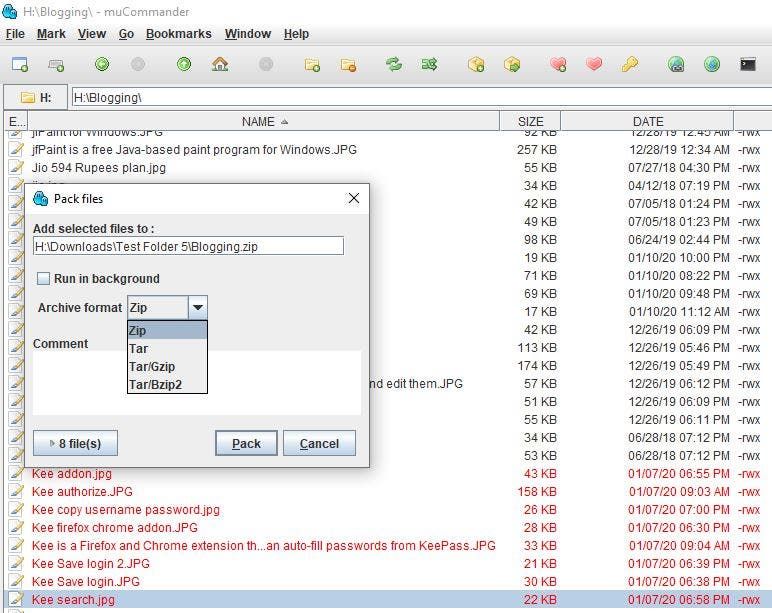Click the Unpack box-with-arrow toolbar icon

coord(512,65)
